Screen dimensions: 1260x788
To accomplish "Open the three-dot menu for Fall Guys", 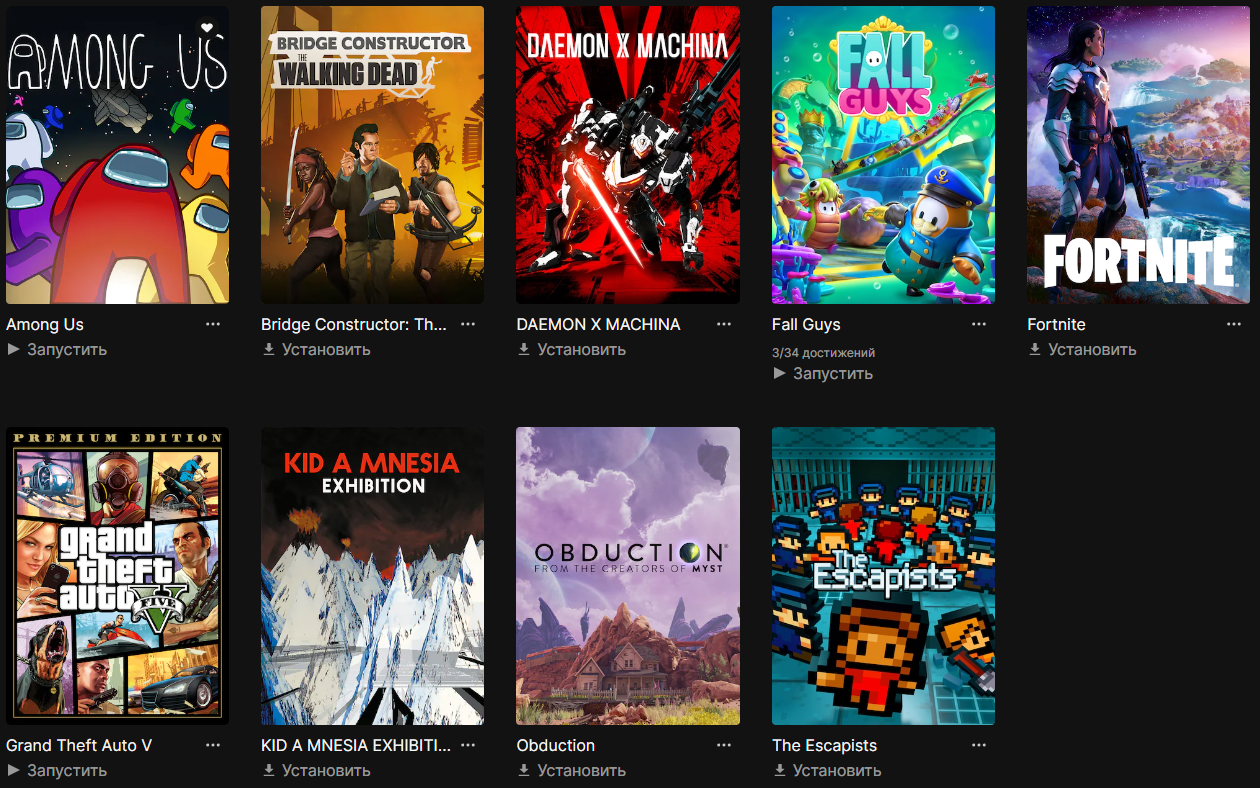I will [979, 324].
